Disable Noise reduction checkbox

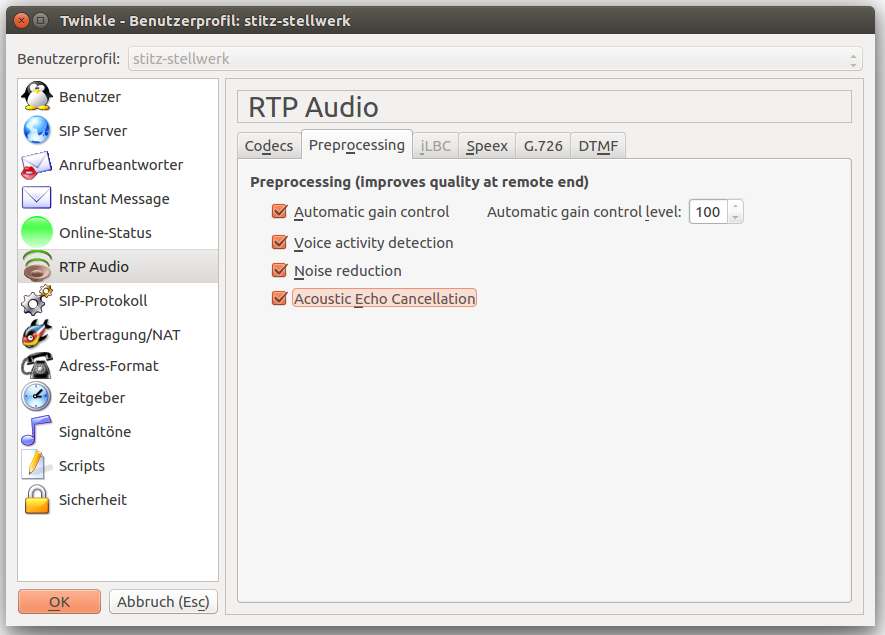tap(279, 270)
